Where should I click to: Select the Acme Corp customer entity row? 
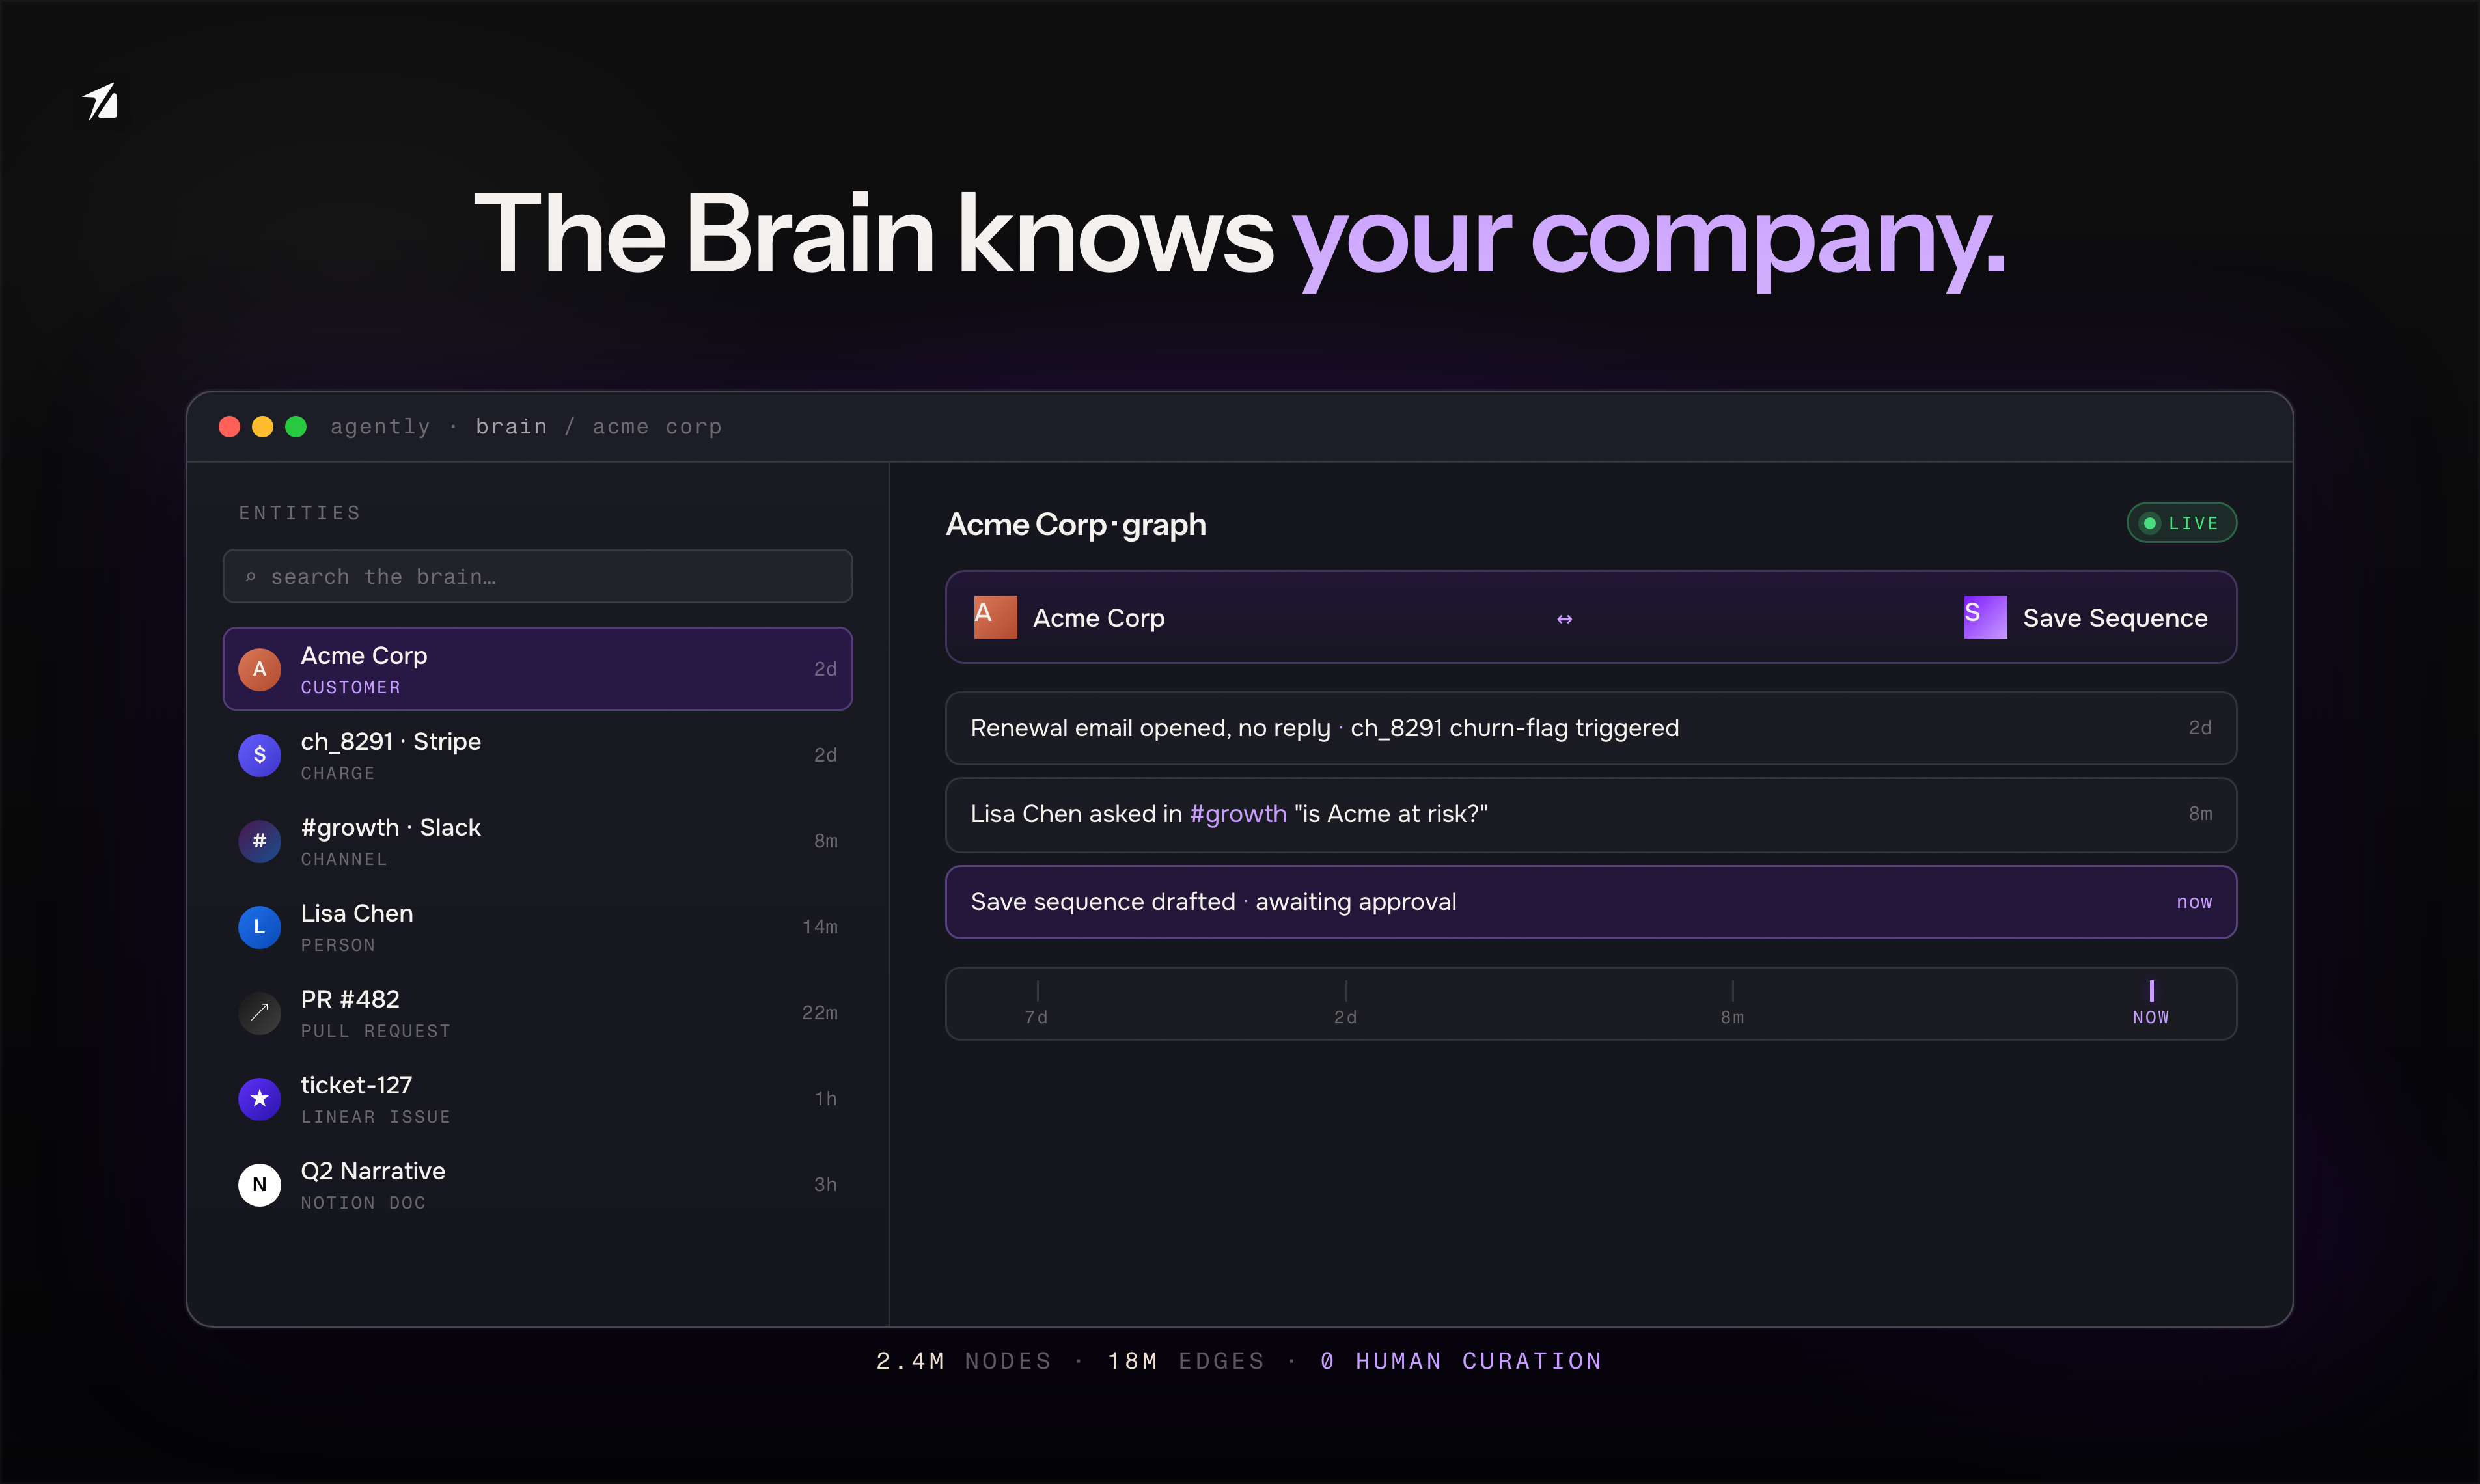pos(537,669)
